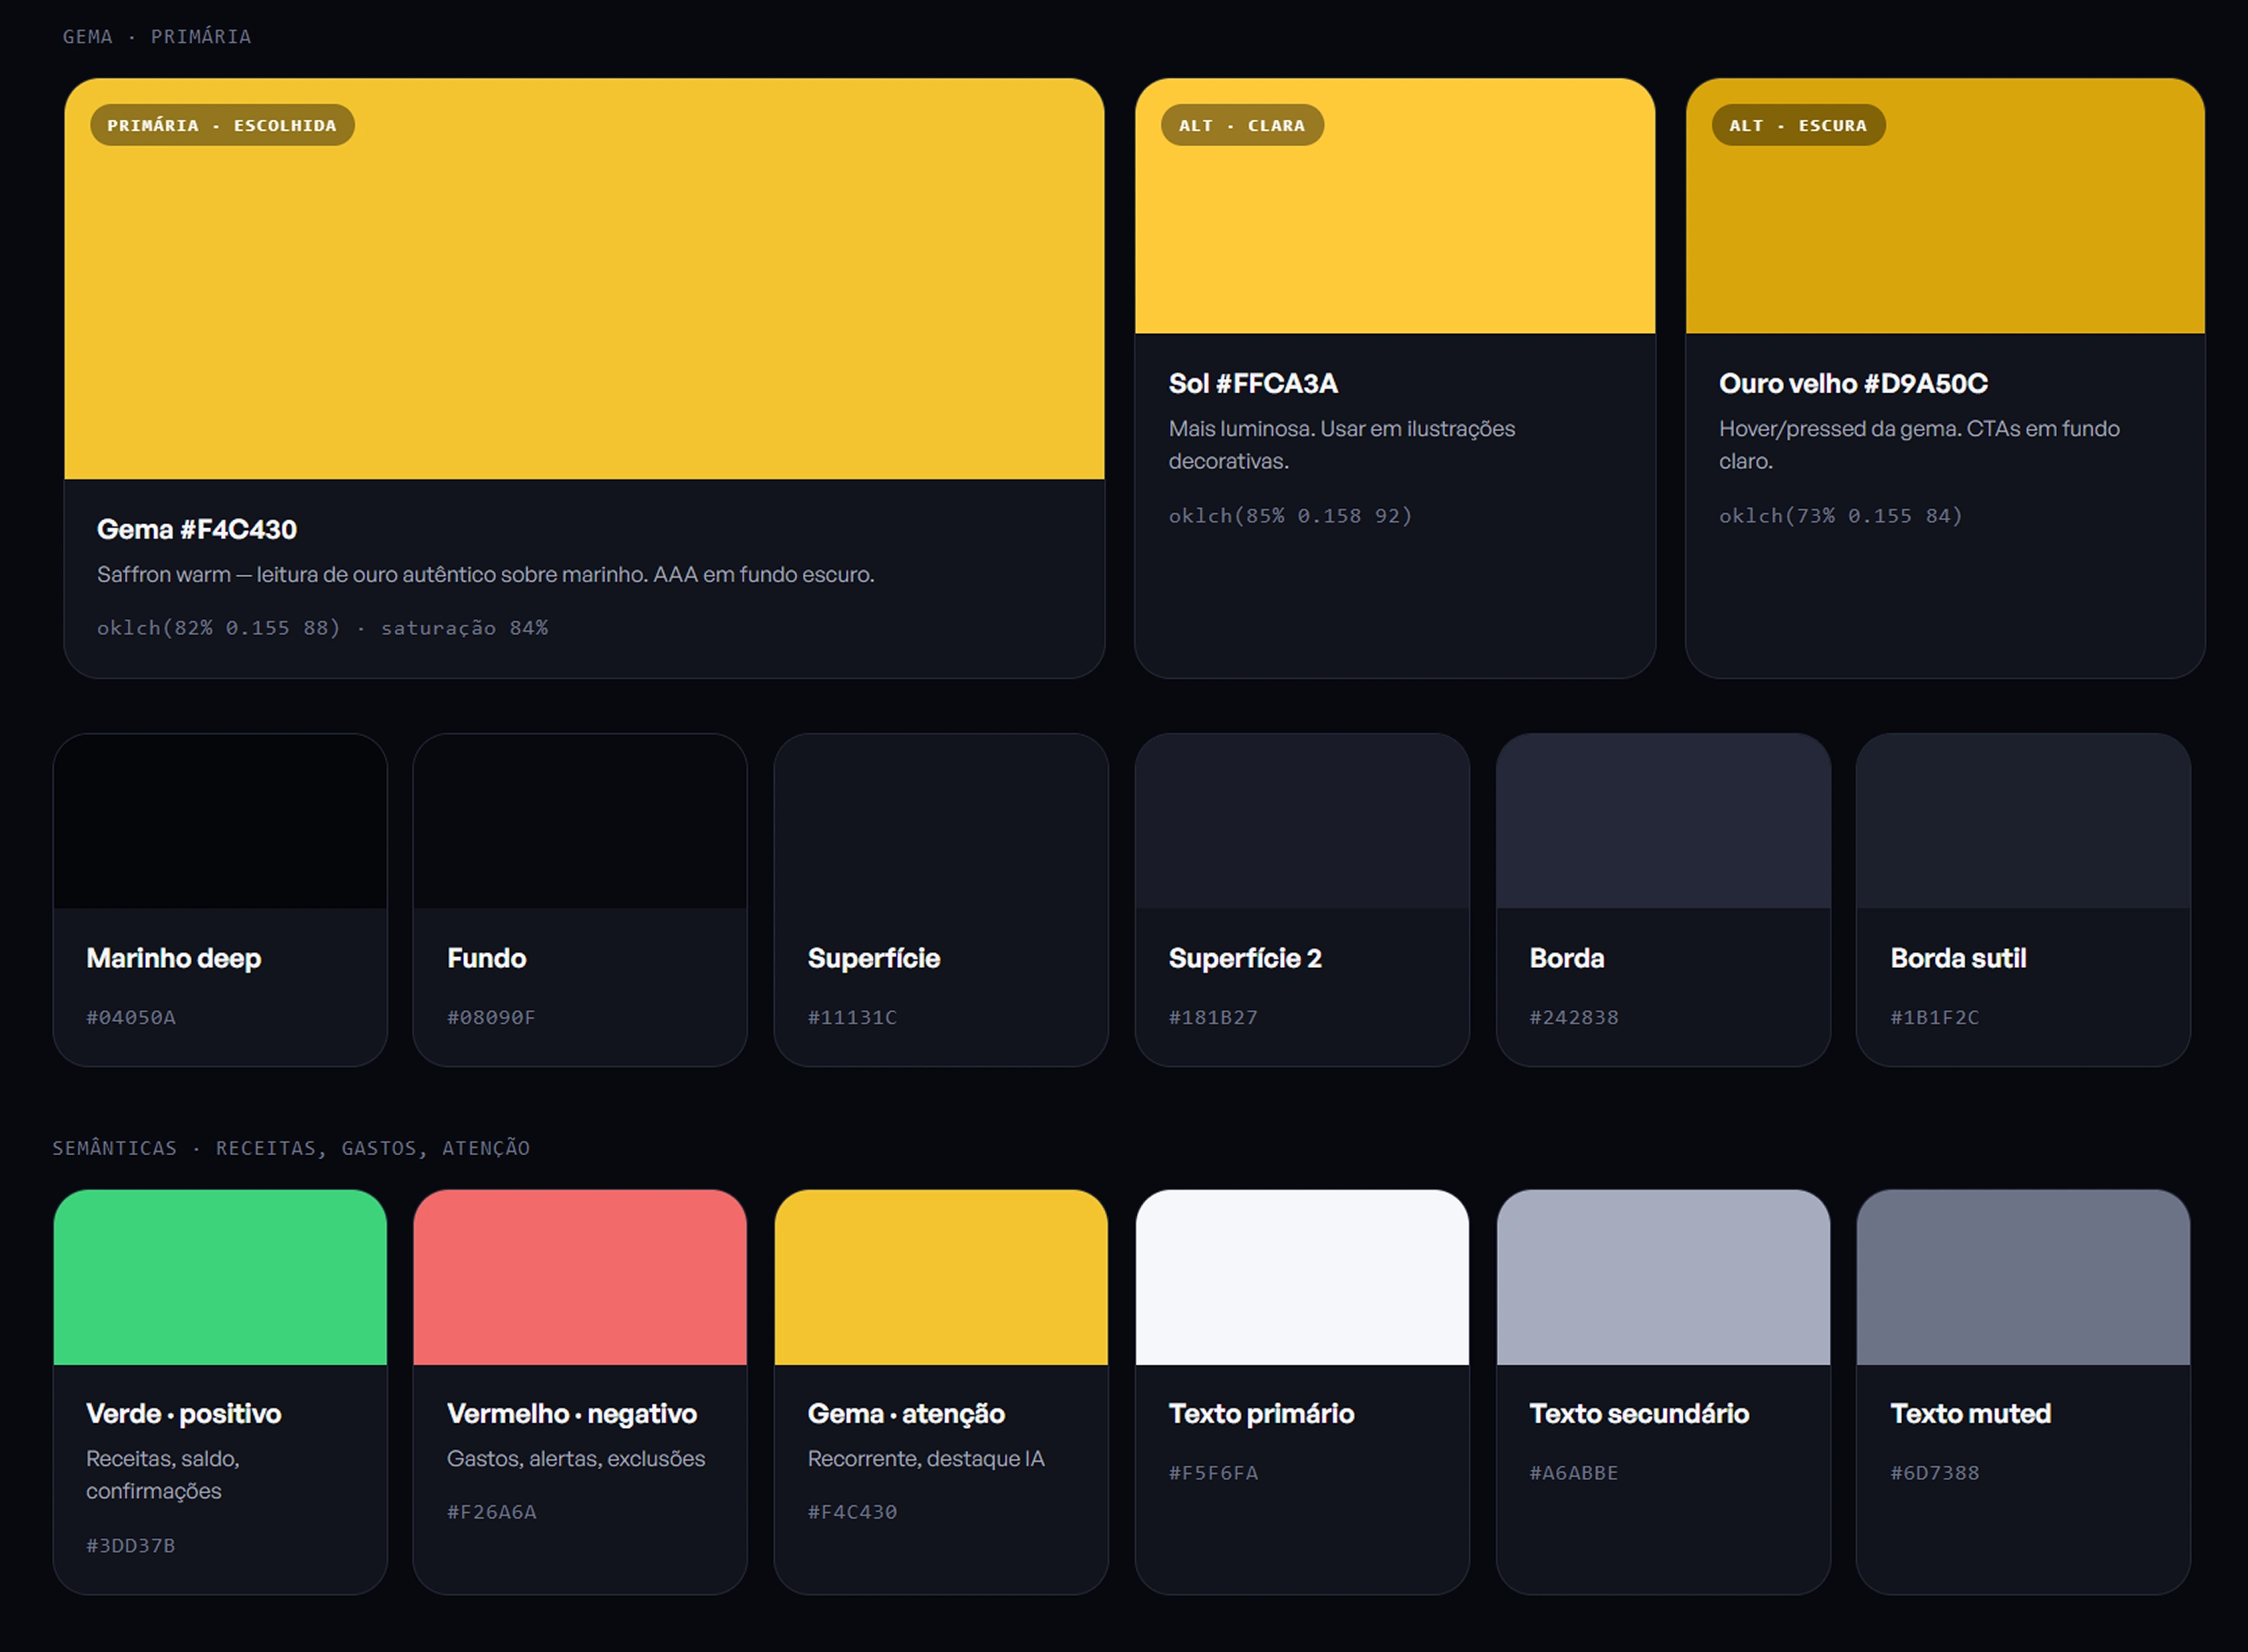Click the 'oklch(85% 0.158 92)' value
2248x1652 pixels.
(x=1290, y=516)
